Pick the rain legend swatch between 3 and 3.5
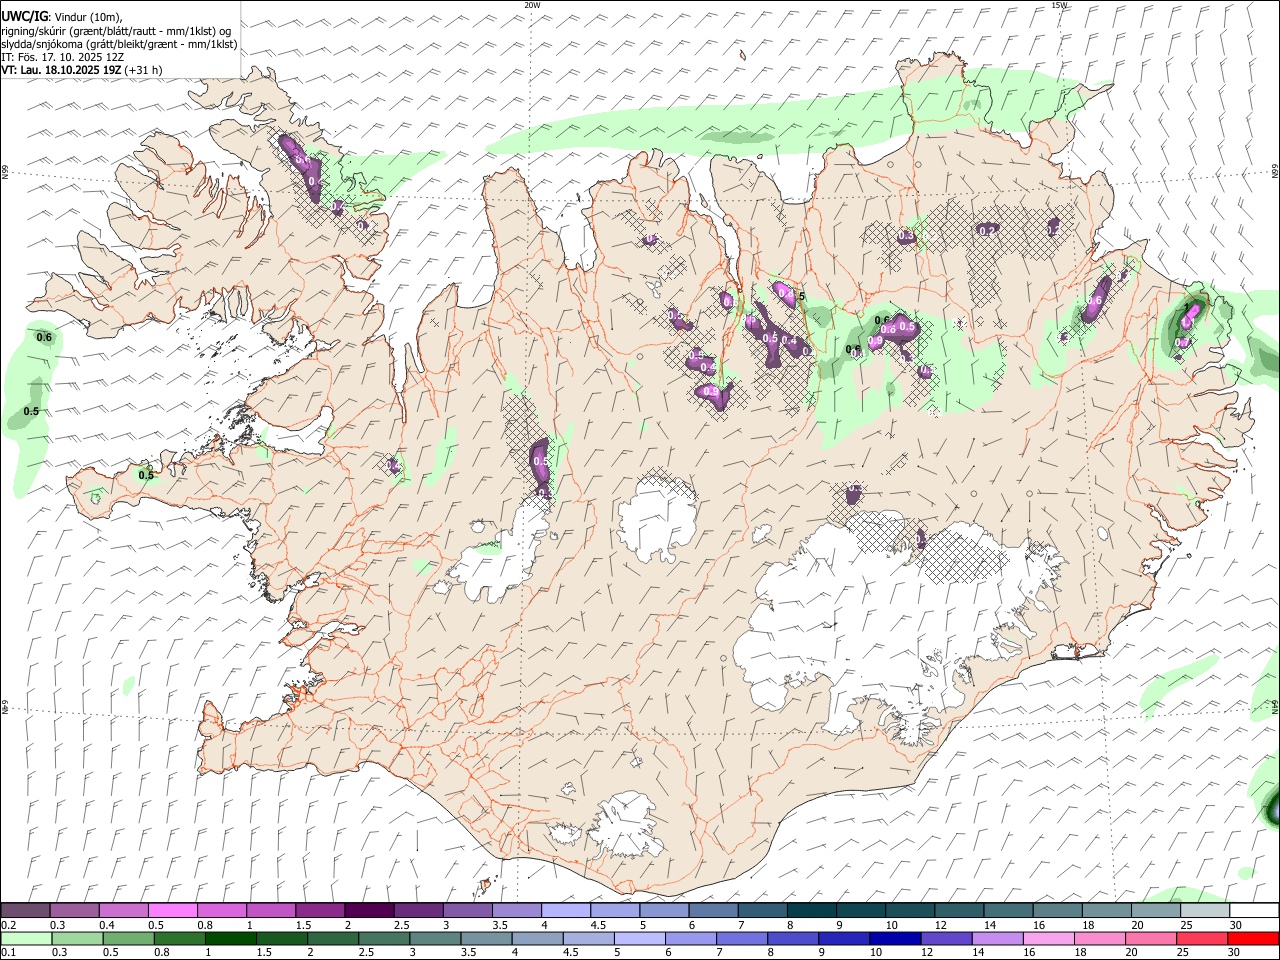This screenshot has height=960, width=1280. [435, 938]
